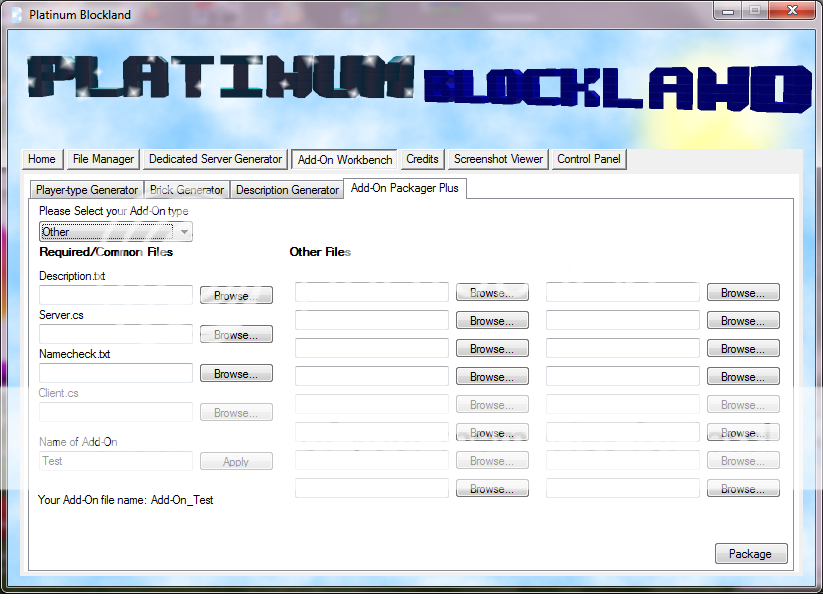Click the Platinum Blockland title bar icon
Screen dimensions: 823x600
point(16,14)
